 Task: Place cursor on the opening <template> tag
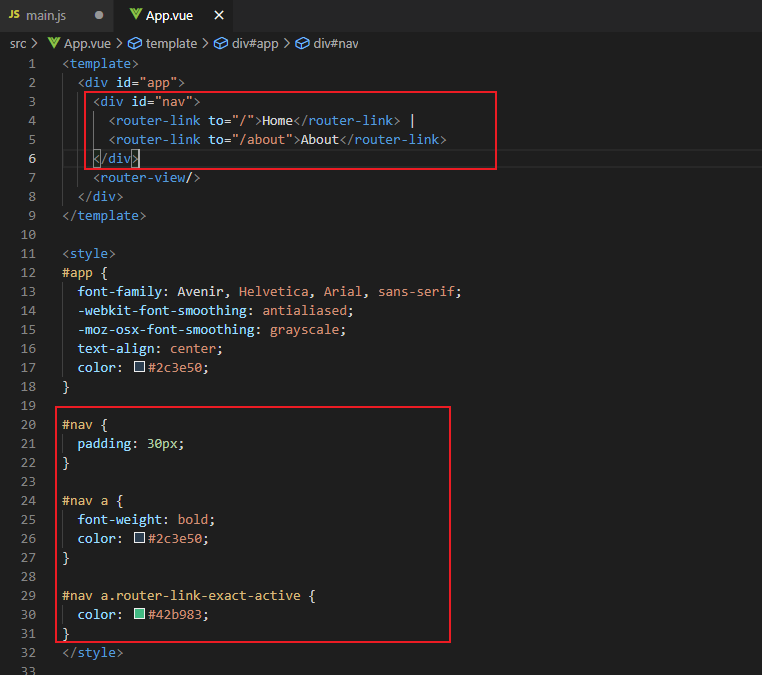100,64
